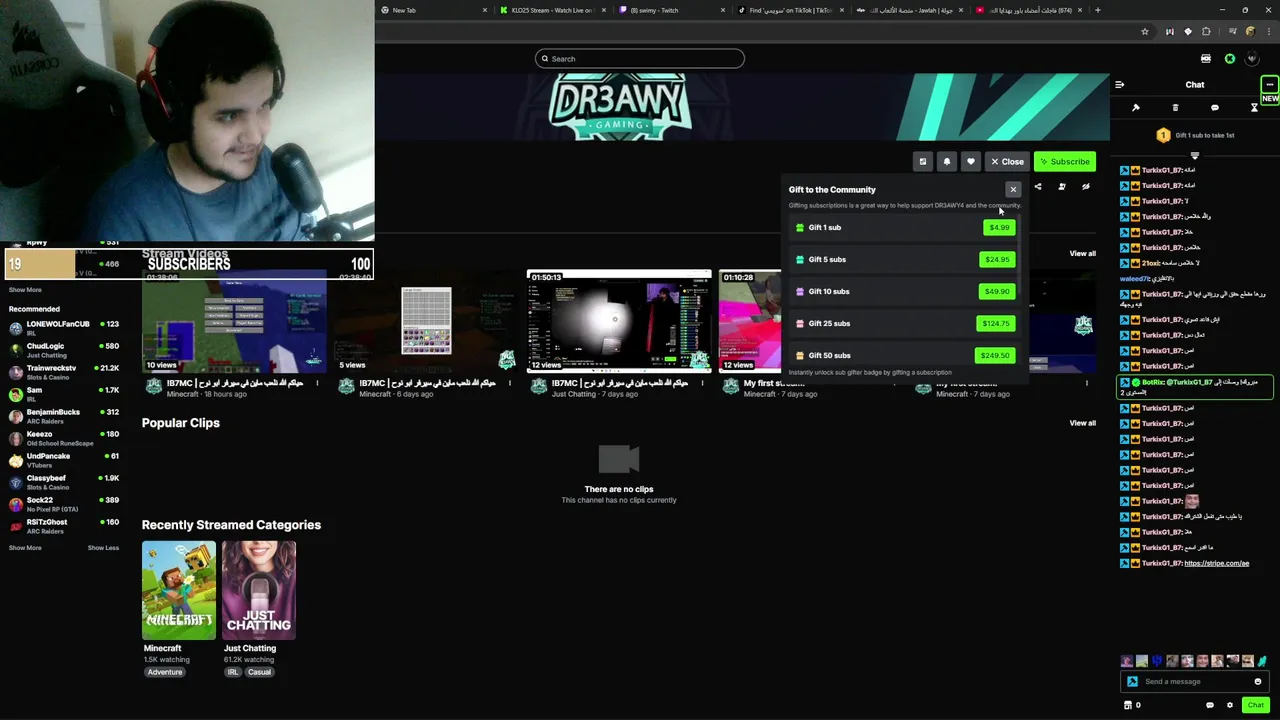
Task: Click the trash can icon under Chat
Action: click(1175, 108)
